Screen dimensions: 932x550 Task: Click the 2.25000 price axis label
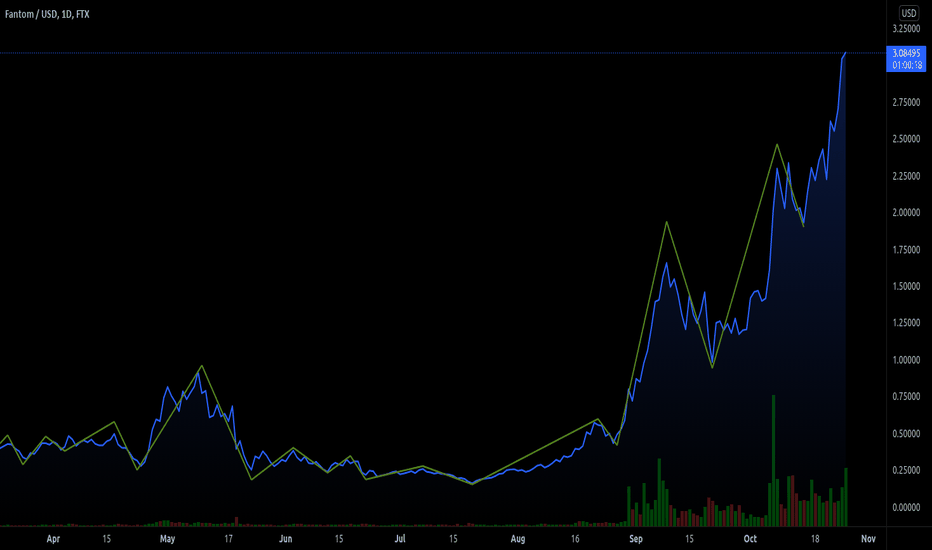[906, 176]
